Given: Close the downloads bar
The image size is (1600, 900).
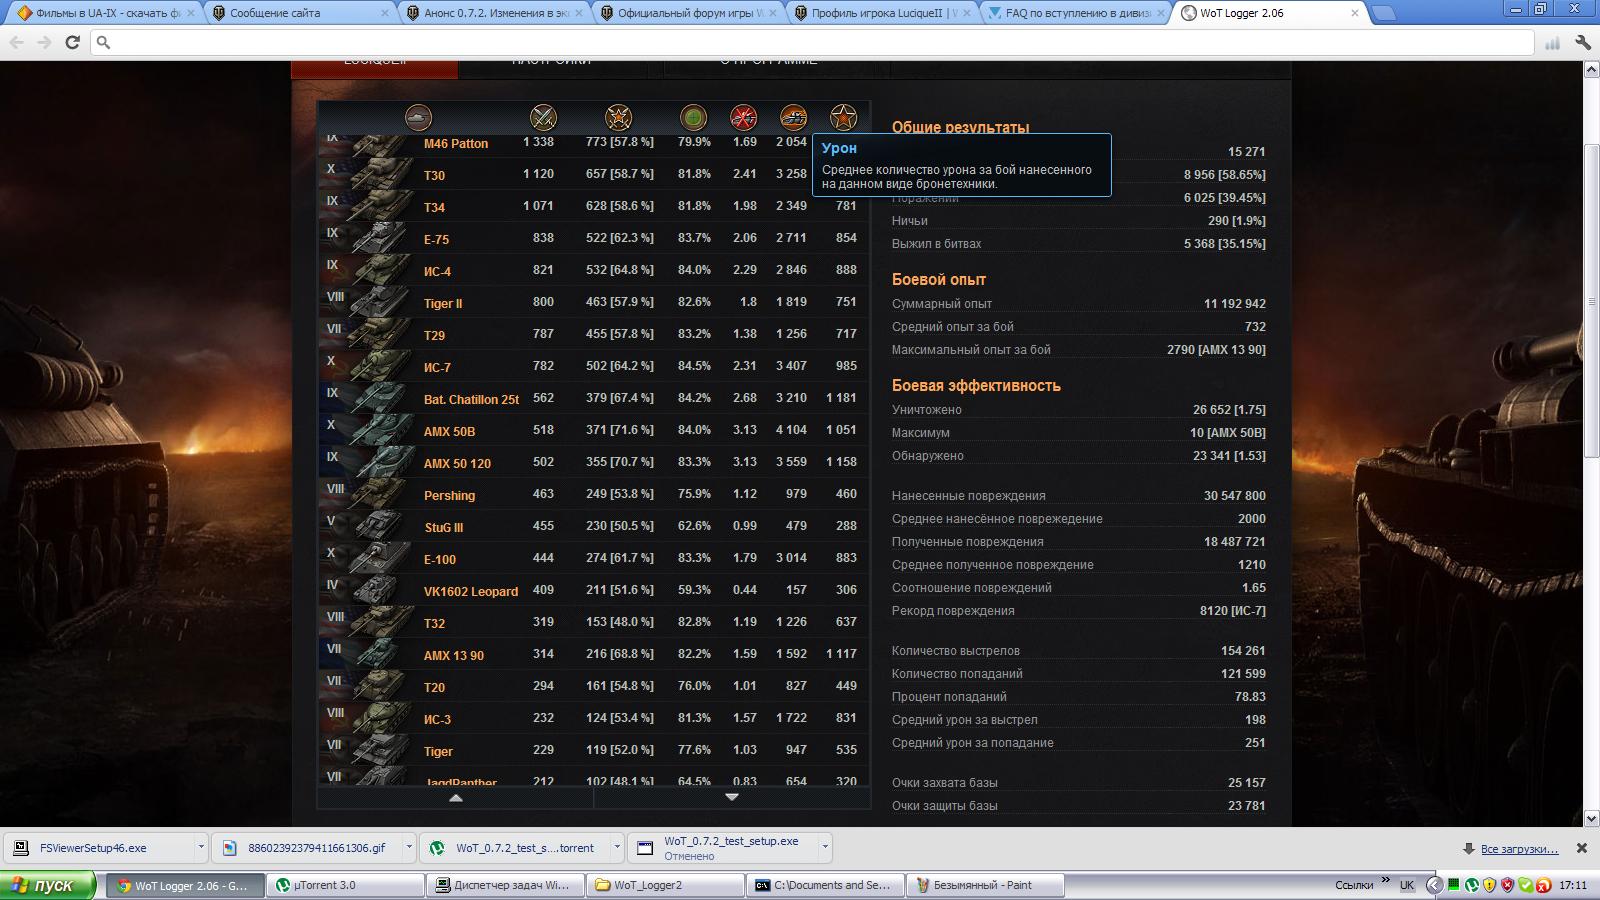Looking at the screenshot, I should click(x=1582, y=848).
